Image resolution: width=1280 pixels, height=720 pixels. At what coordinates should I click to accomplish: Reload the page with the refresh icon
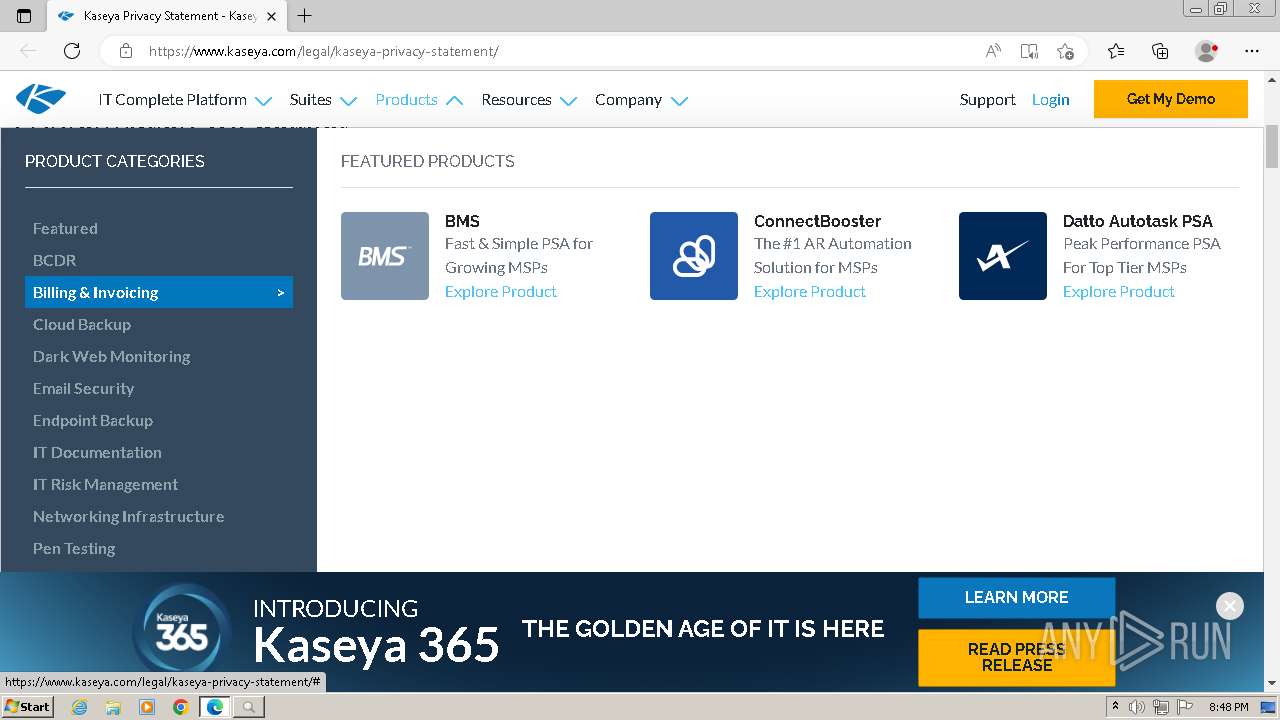click(72, 51)
